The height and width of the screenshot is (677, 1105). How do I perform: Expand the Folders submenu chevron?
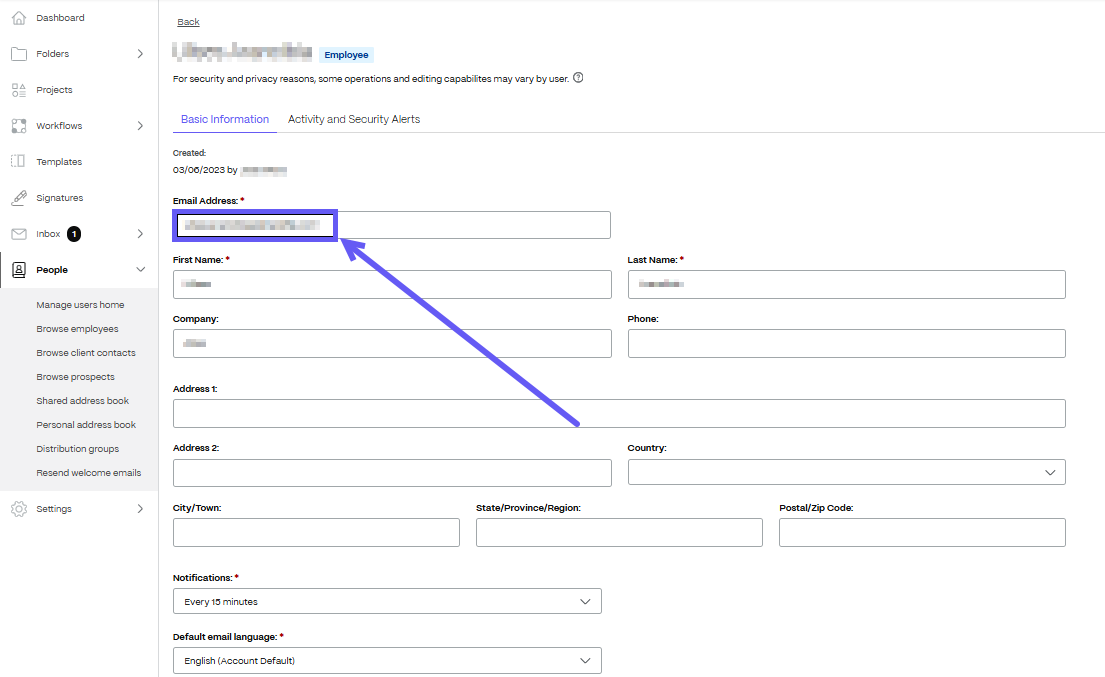click(x=140, y=54)
